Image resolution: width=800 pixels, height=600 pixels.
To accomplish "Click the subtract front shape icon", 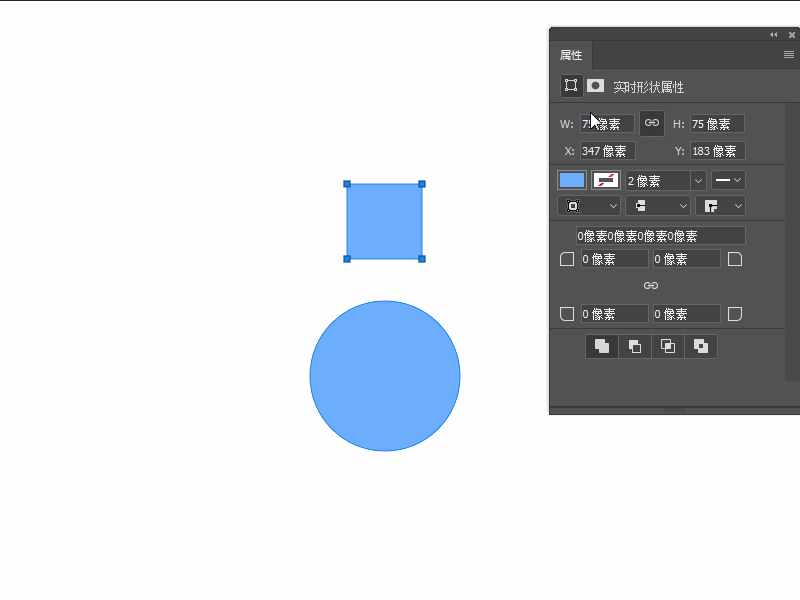I will (x=635, y=346).
